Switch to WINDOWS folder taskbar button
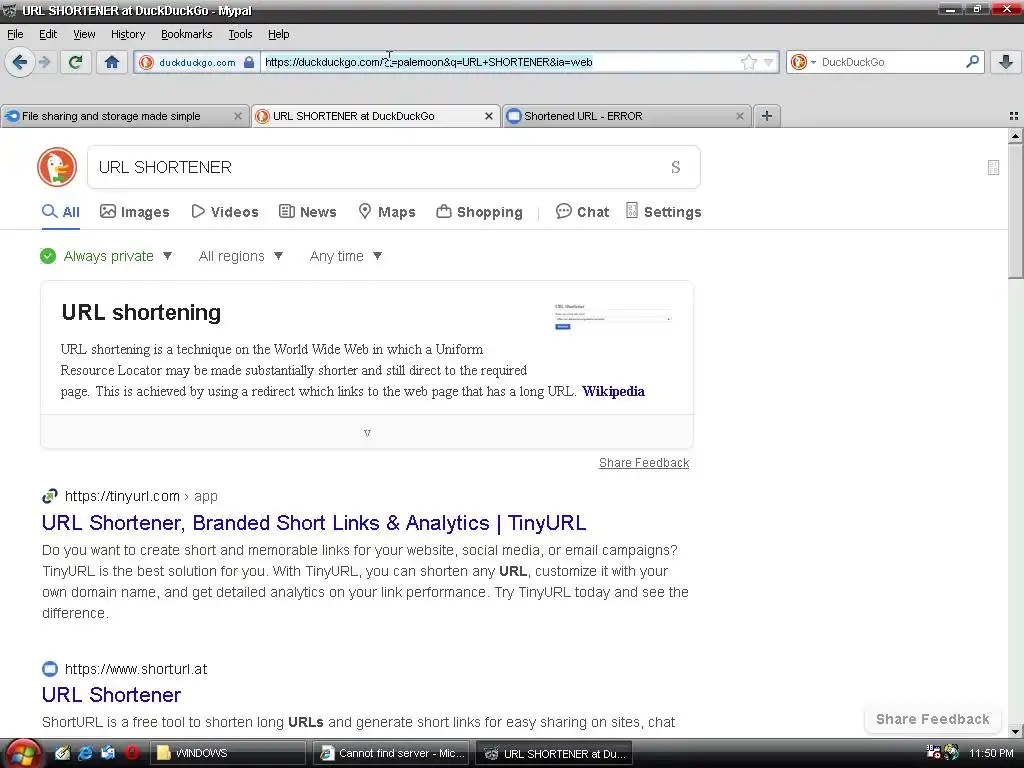 (228, 753)
